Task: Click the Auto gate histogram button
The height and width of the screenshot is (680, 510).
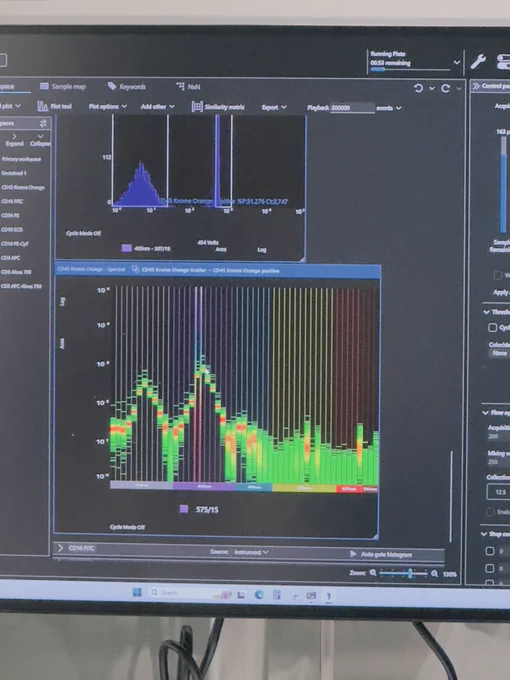Action: [381, 554]
